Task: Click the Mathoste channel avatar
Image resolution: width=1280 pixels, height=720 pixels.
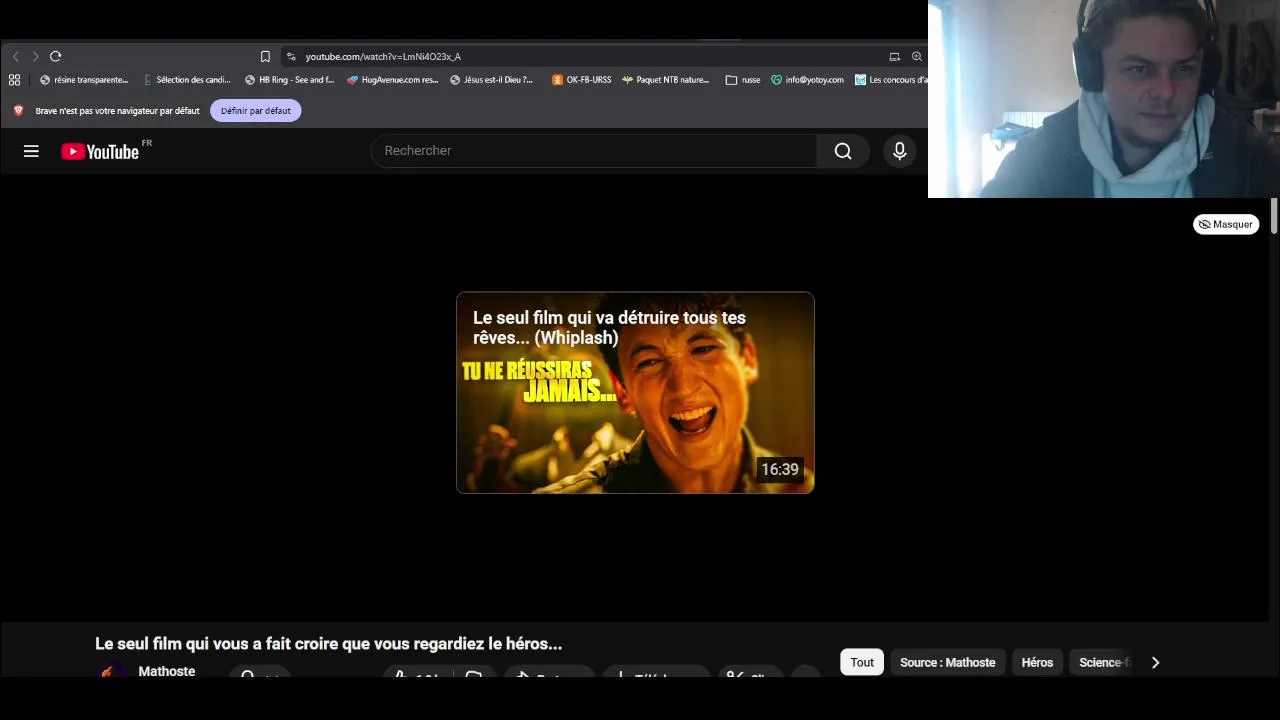Action: click(x=113, y=671)
